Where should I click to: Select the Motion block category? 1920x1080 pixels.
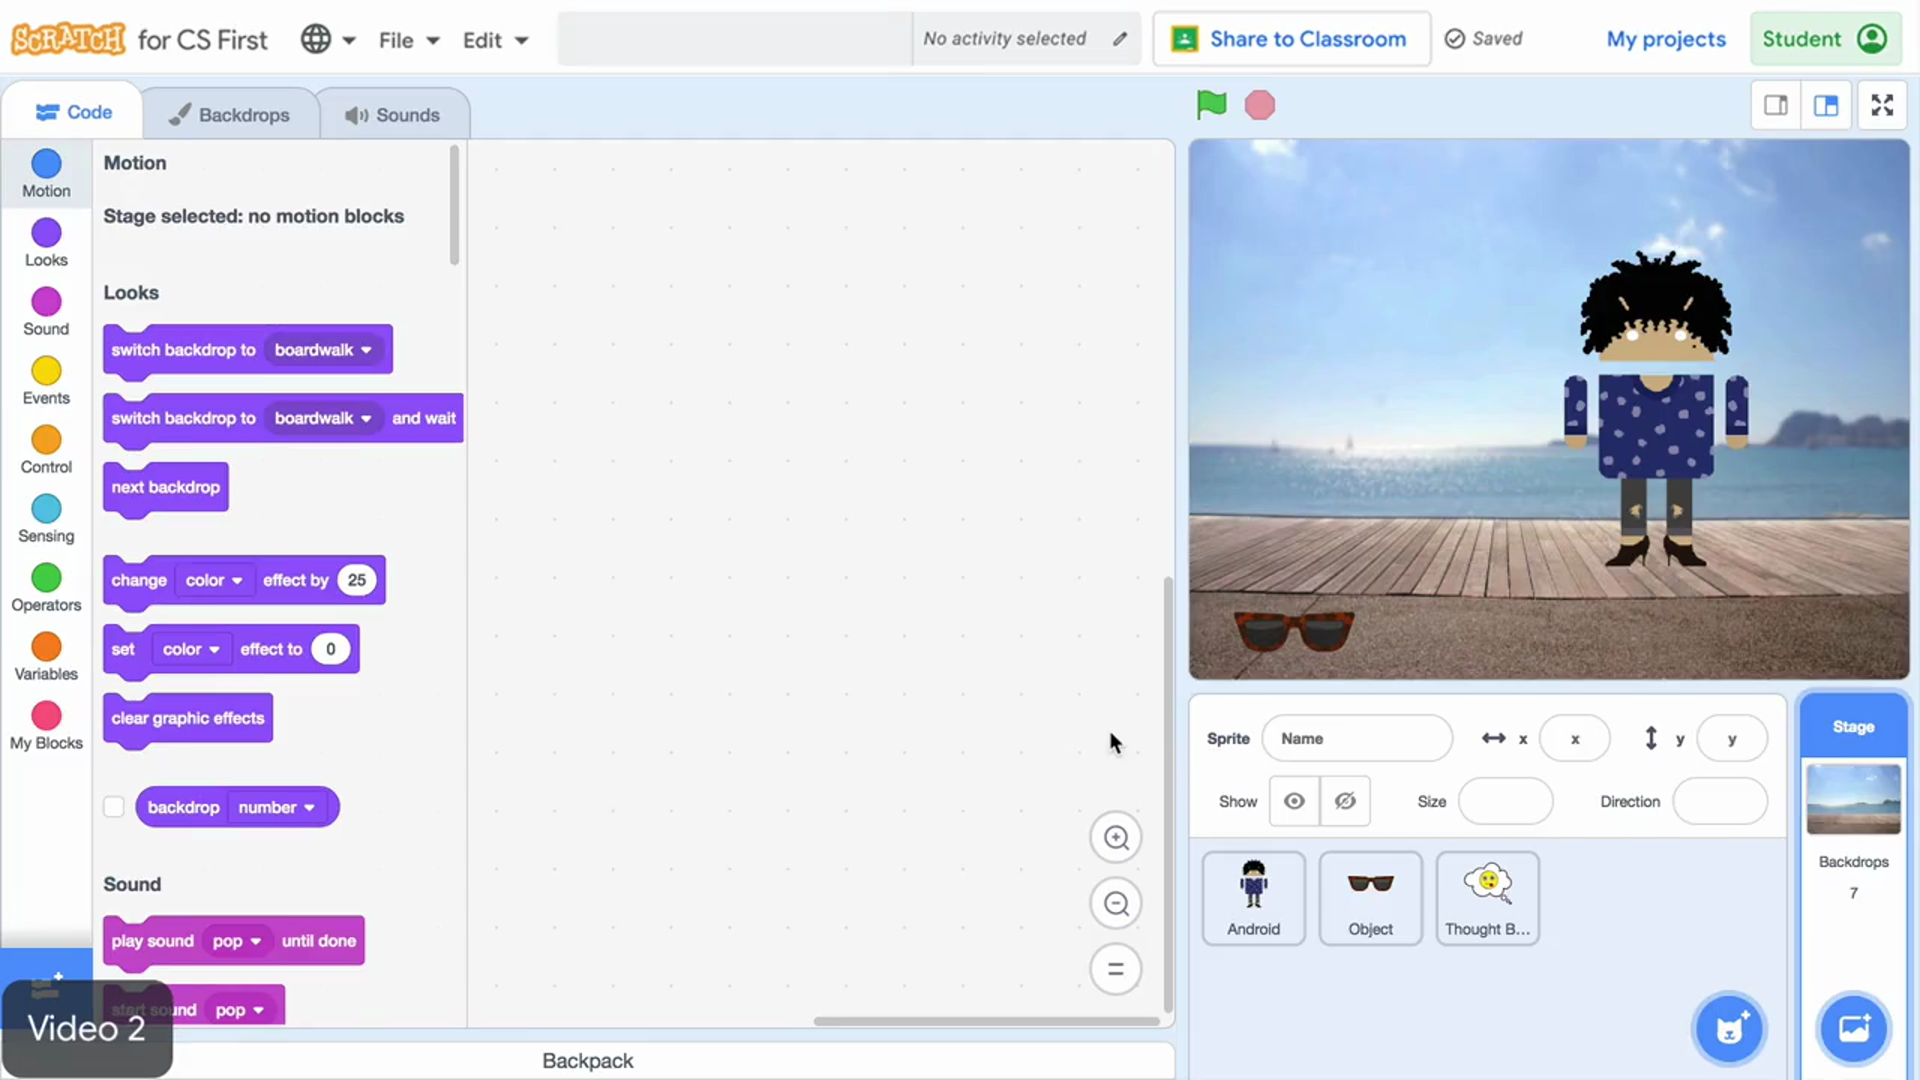[x=46, y=174]
